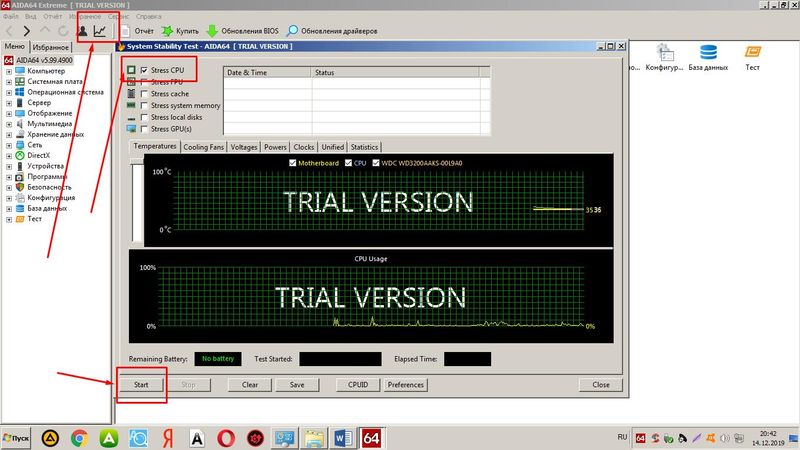Switch to the Statistics tab
Screen dimensions: 800x450
tap(364, 147)
